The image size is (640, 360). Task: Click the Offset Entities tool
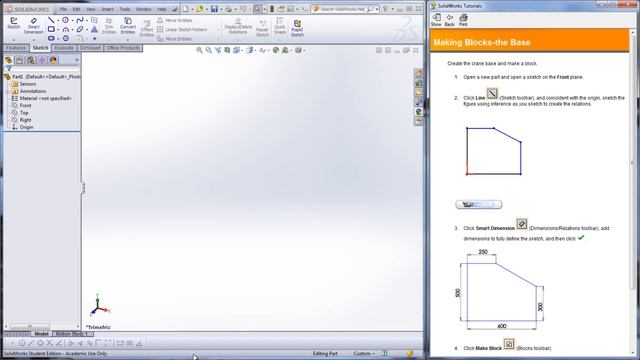coord(147,29)
